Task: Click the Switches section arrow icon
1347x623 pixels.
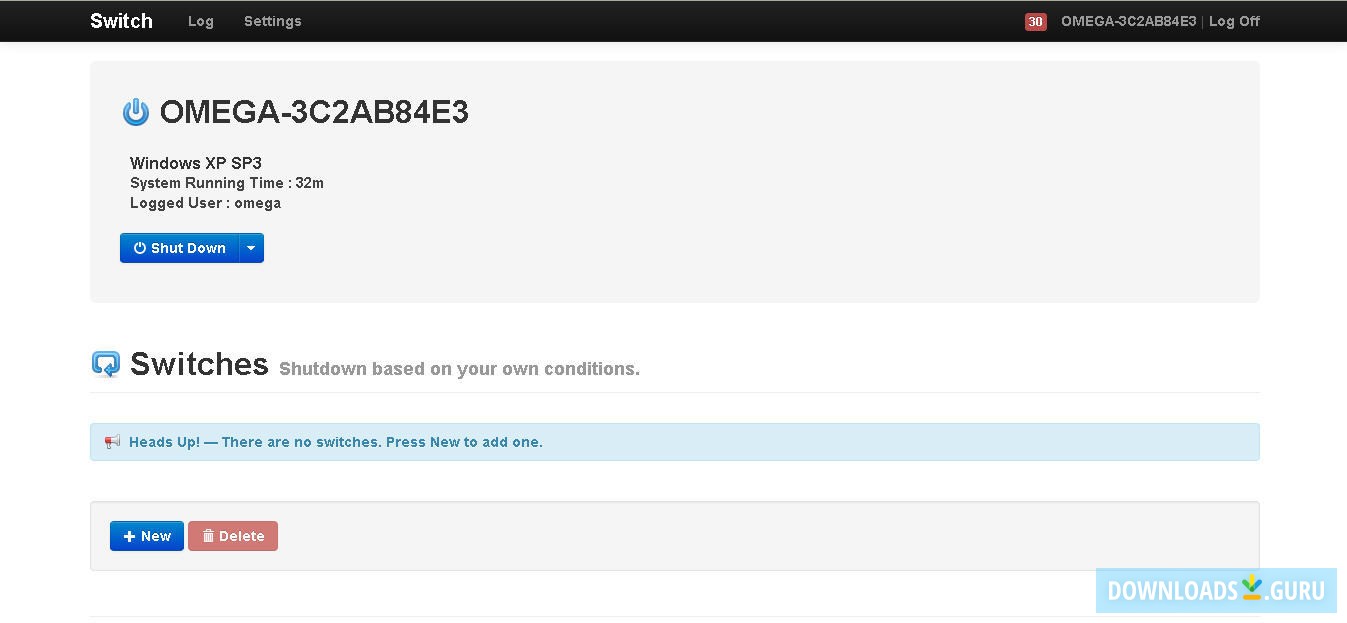Action: coord(105,364)
